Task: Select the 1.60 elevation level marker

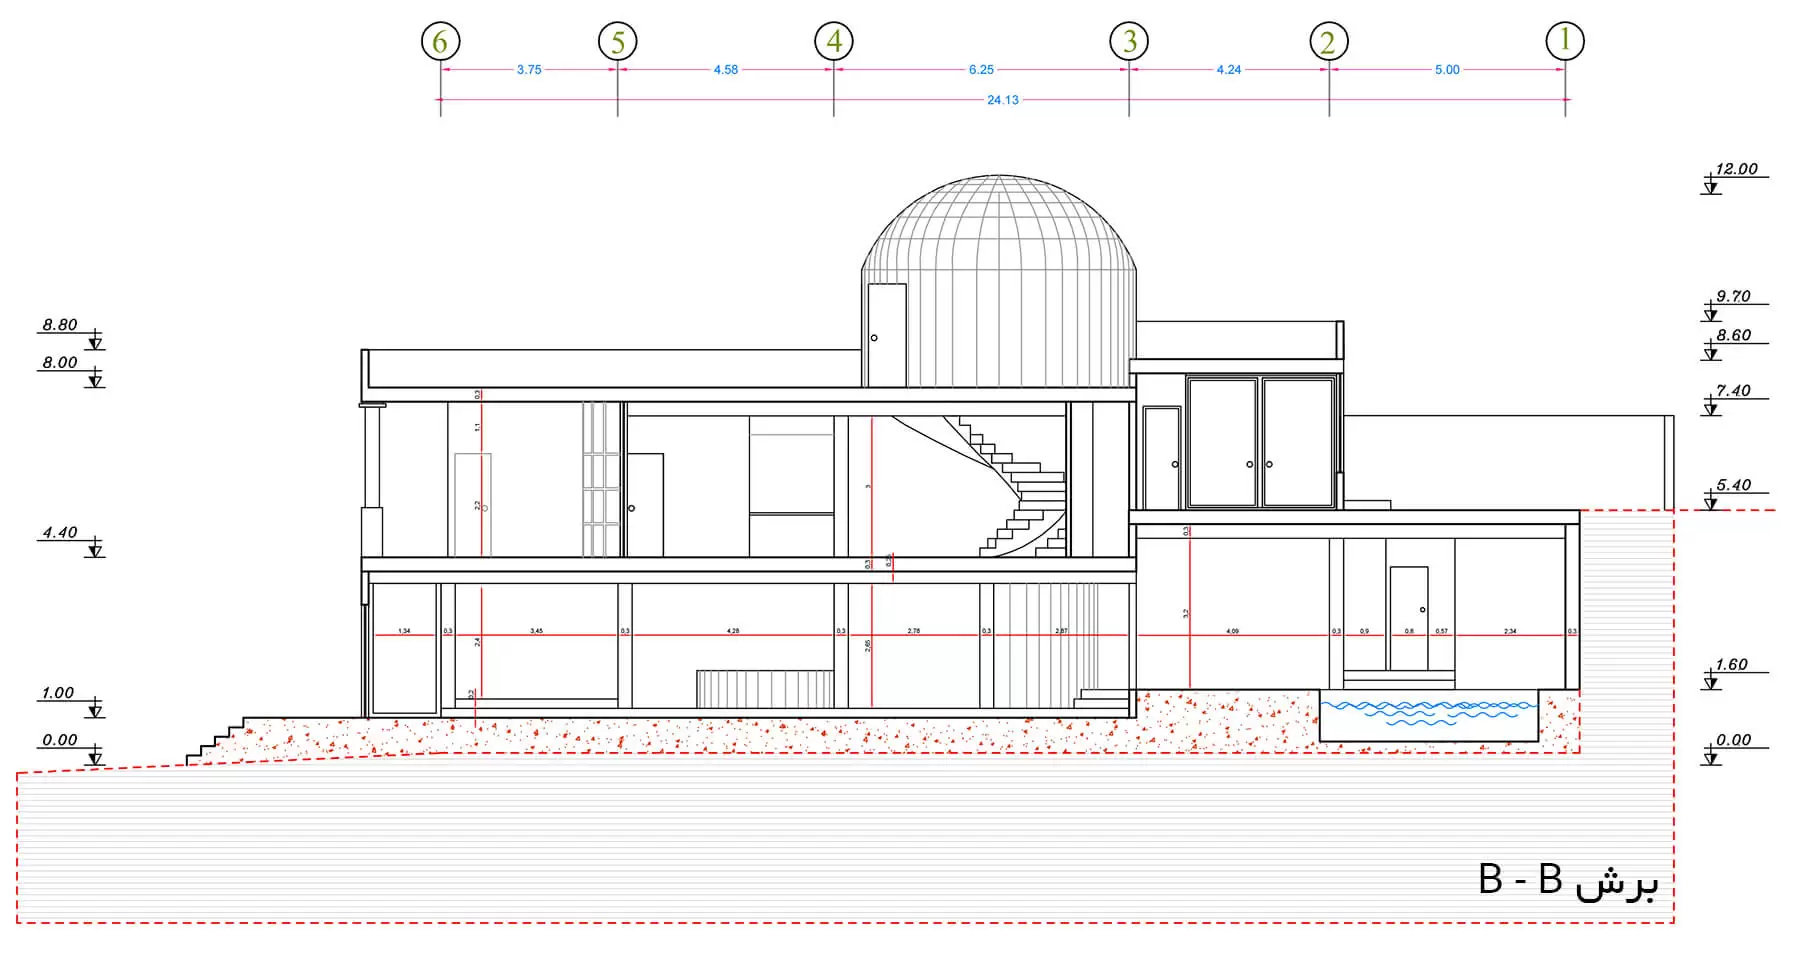Action: click(1731, 665)
